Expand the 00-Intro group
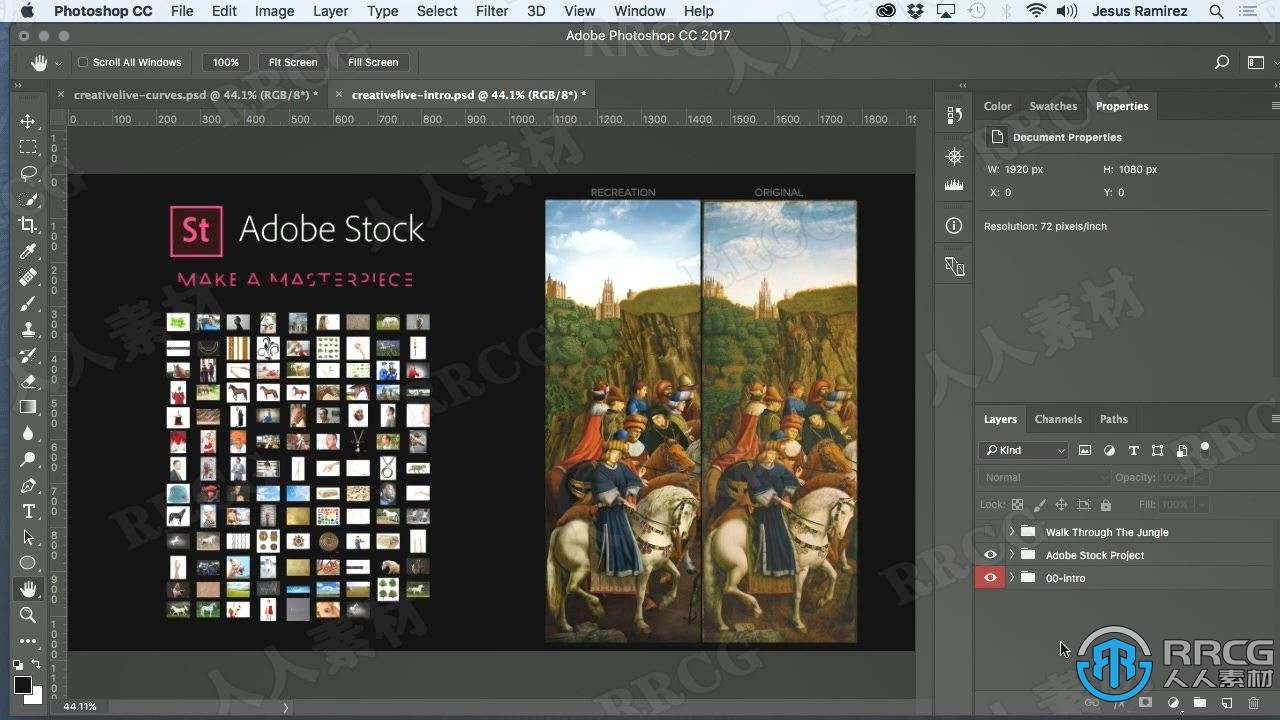Image resolution: width=1280 pixels, height=720 pixels. click(x=1012, y=578)
